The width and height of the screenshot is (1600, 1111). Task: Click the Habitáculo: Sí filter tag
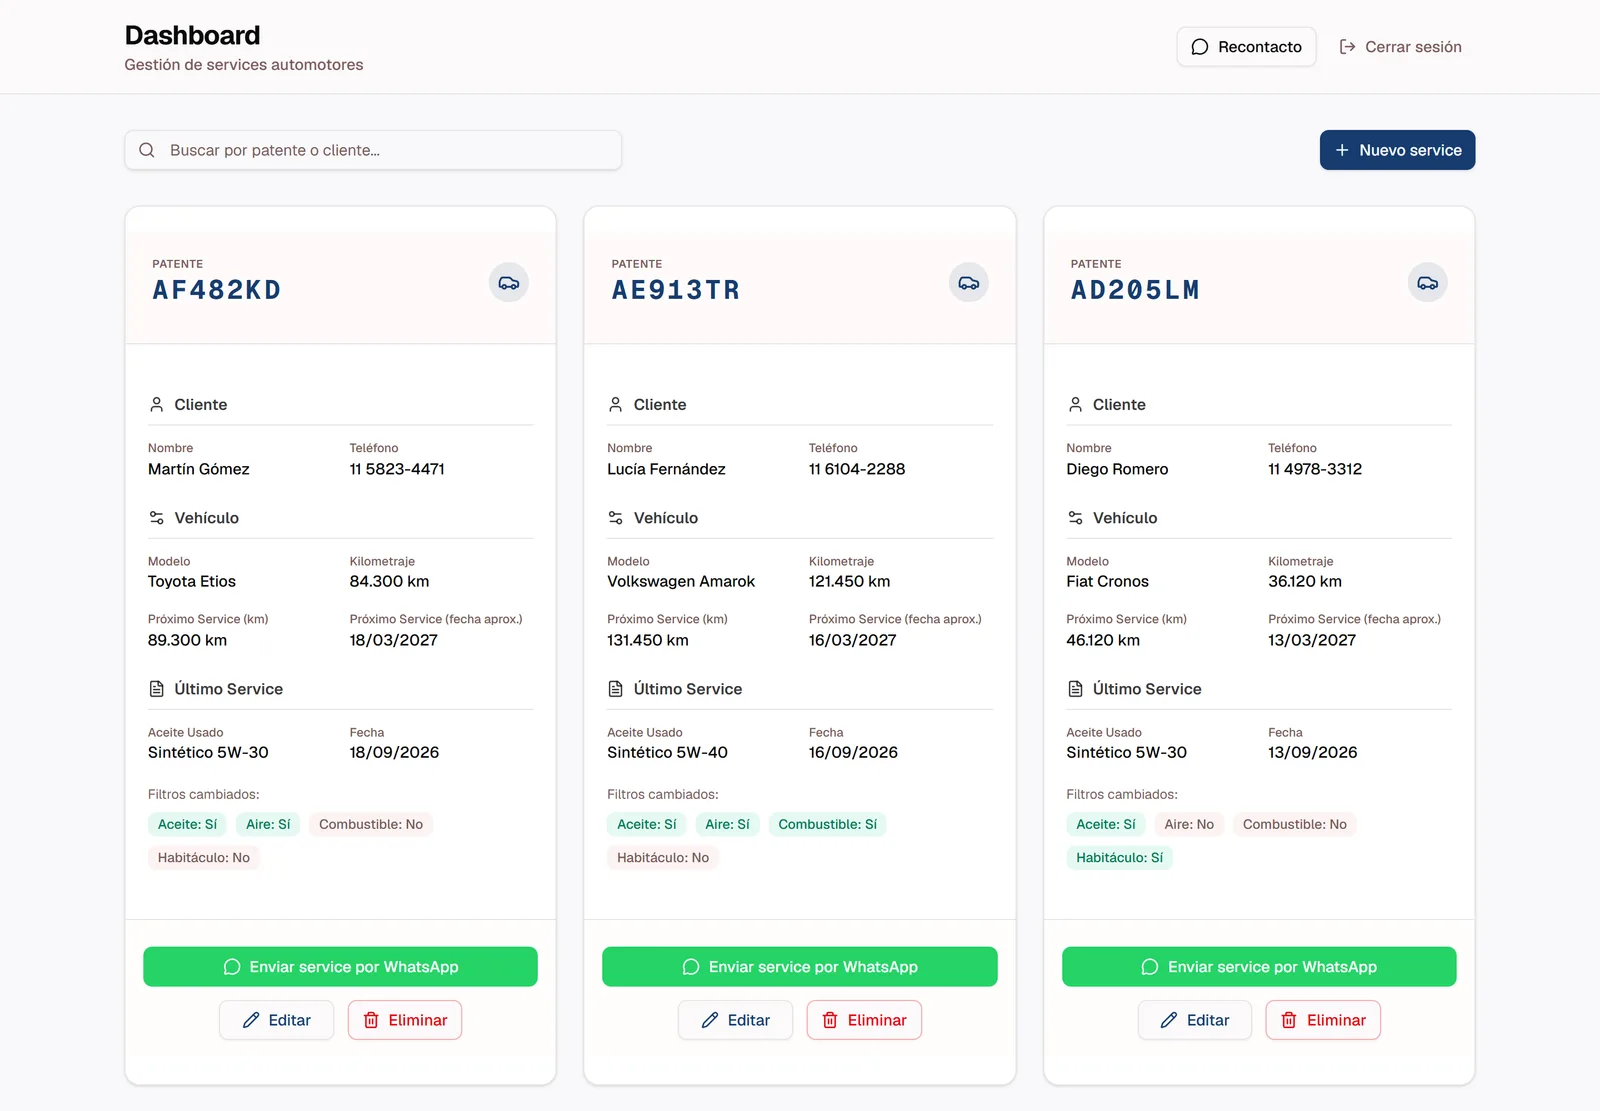tap(1119, 857)
